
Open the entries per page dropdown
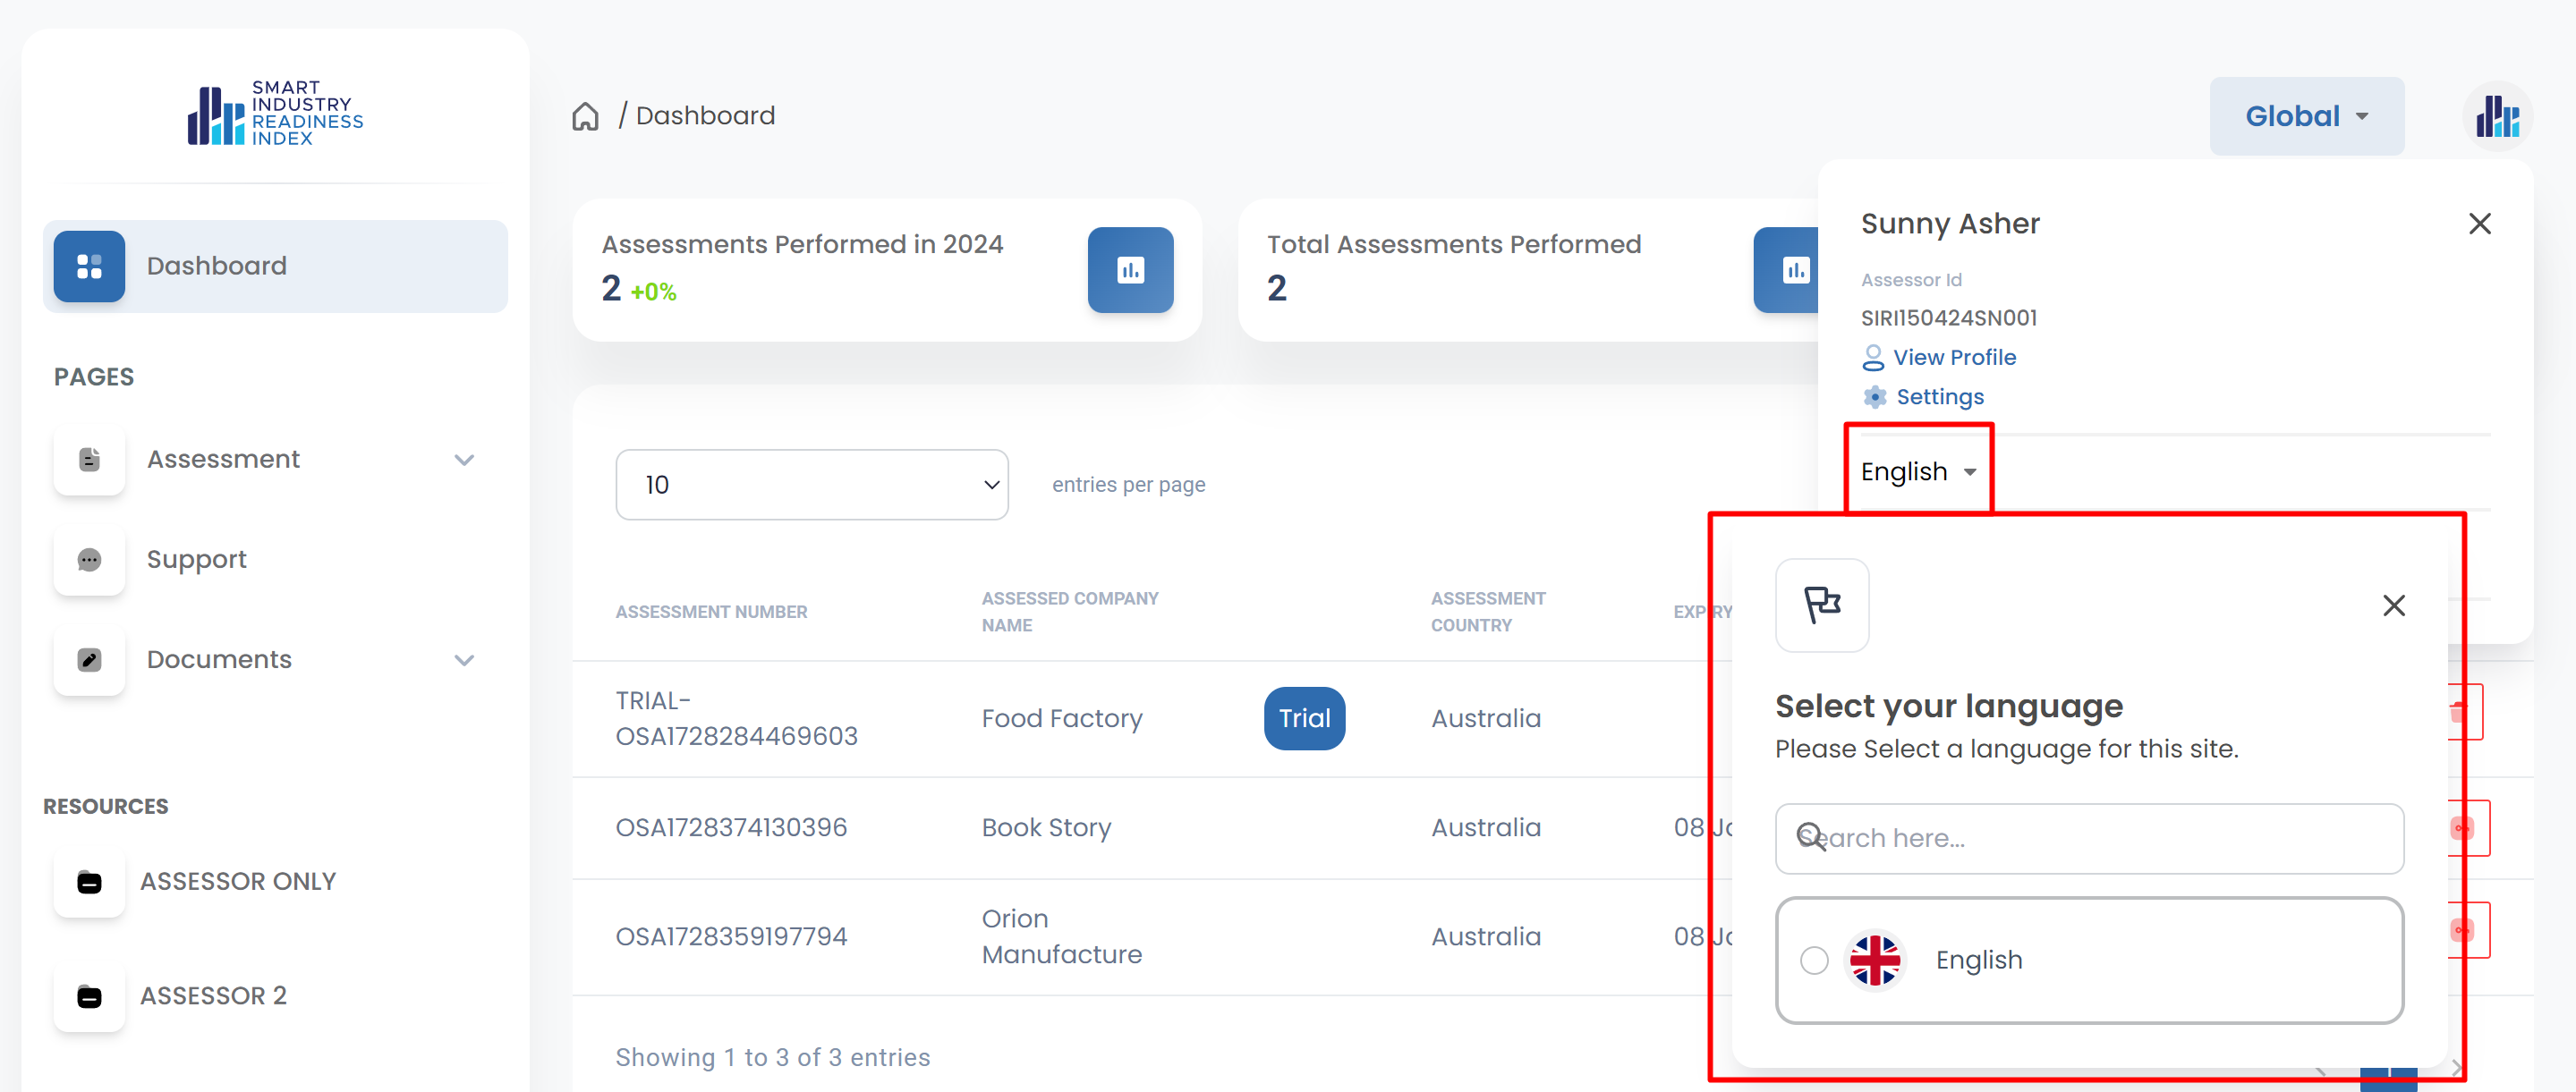pos(811,485)
